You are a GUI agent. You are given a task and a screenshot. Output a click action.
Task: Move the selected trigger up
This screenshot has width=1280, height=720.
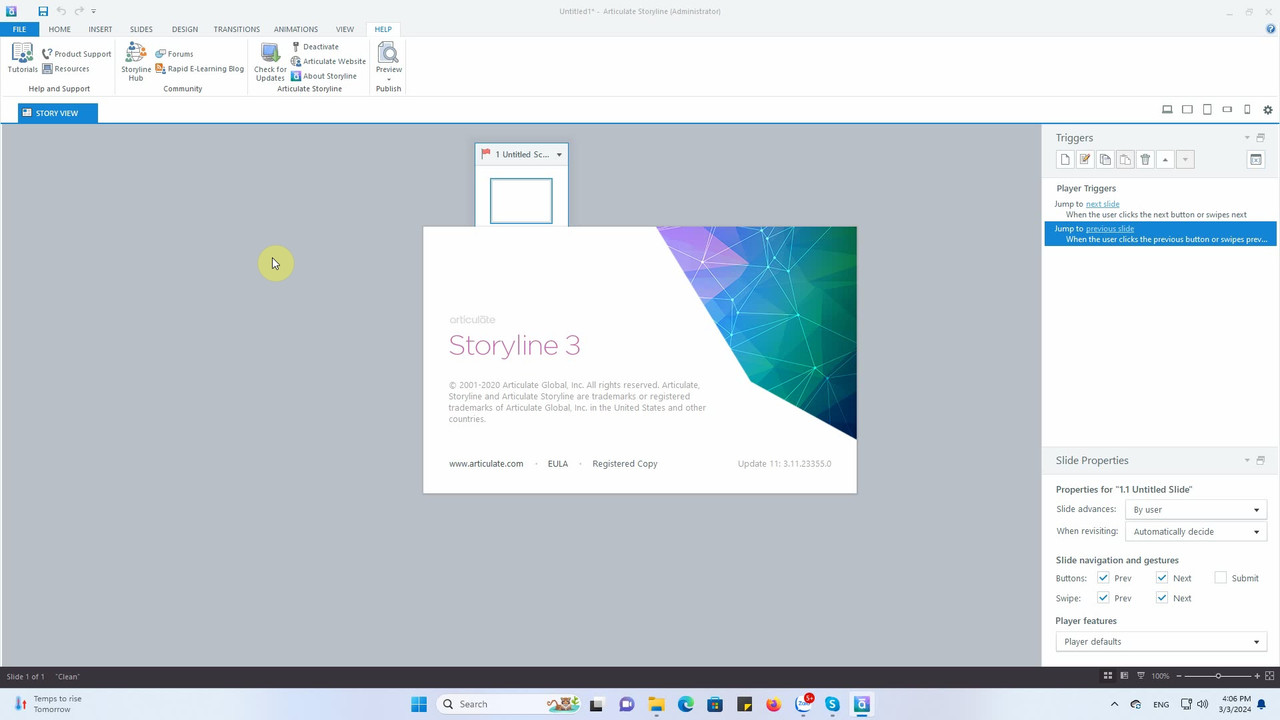click(x=1165, y=160)
